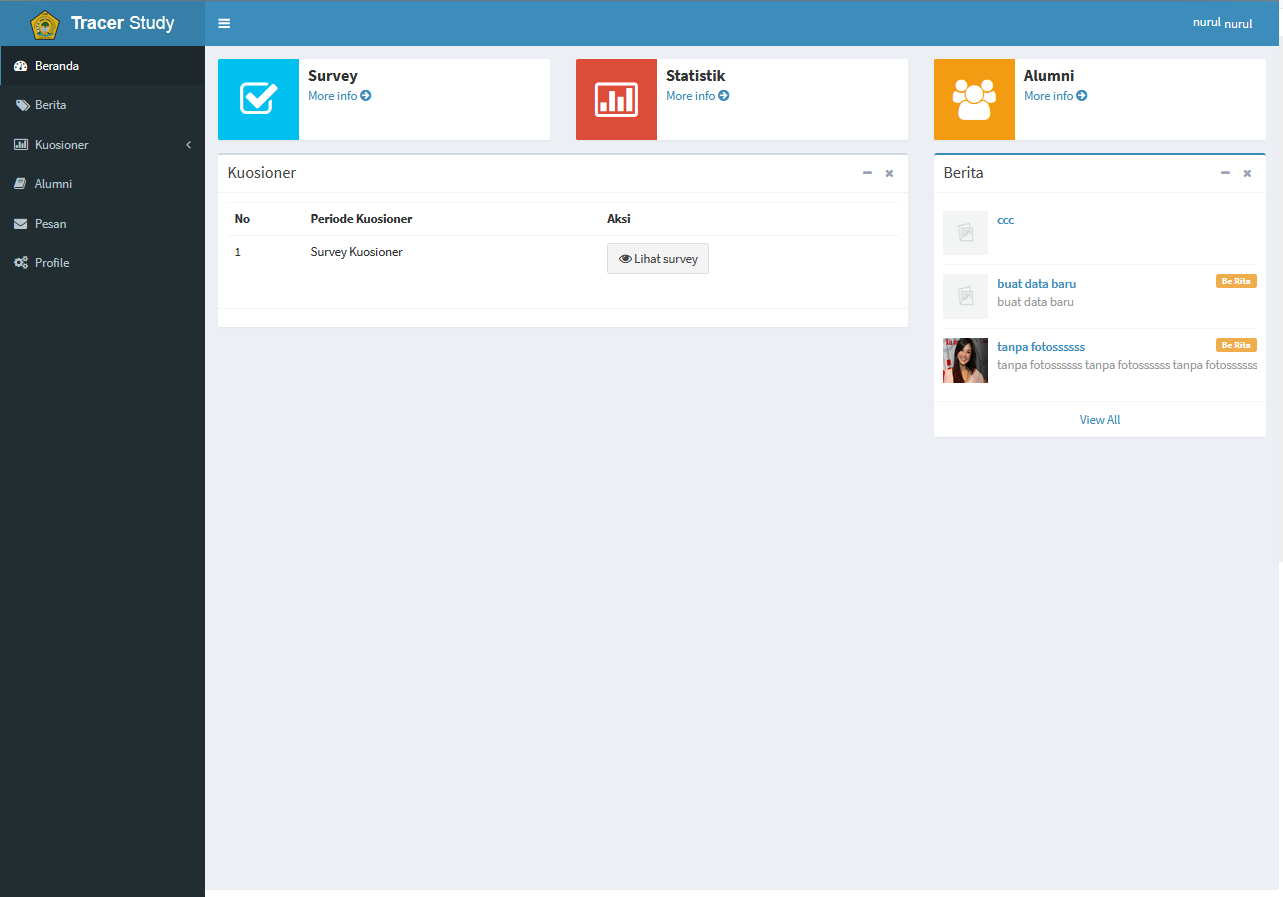Open the buat data baru news title
Viewport: 1283px width, 897px height.
tap(1036, 284)
